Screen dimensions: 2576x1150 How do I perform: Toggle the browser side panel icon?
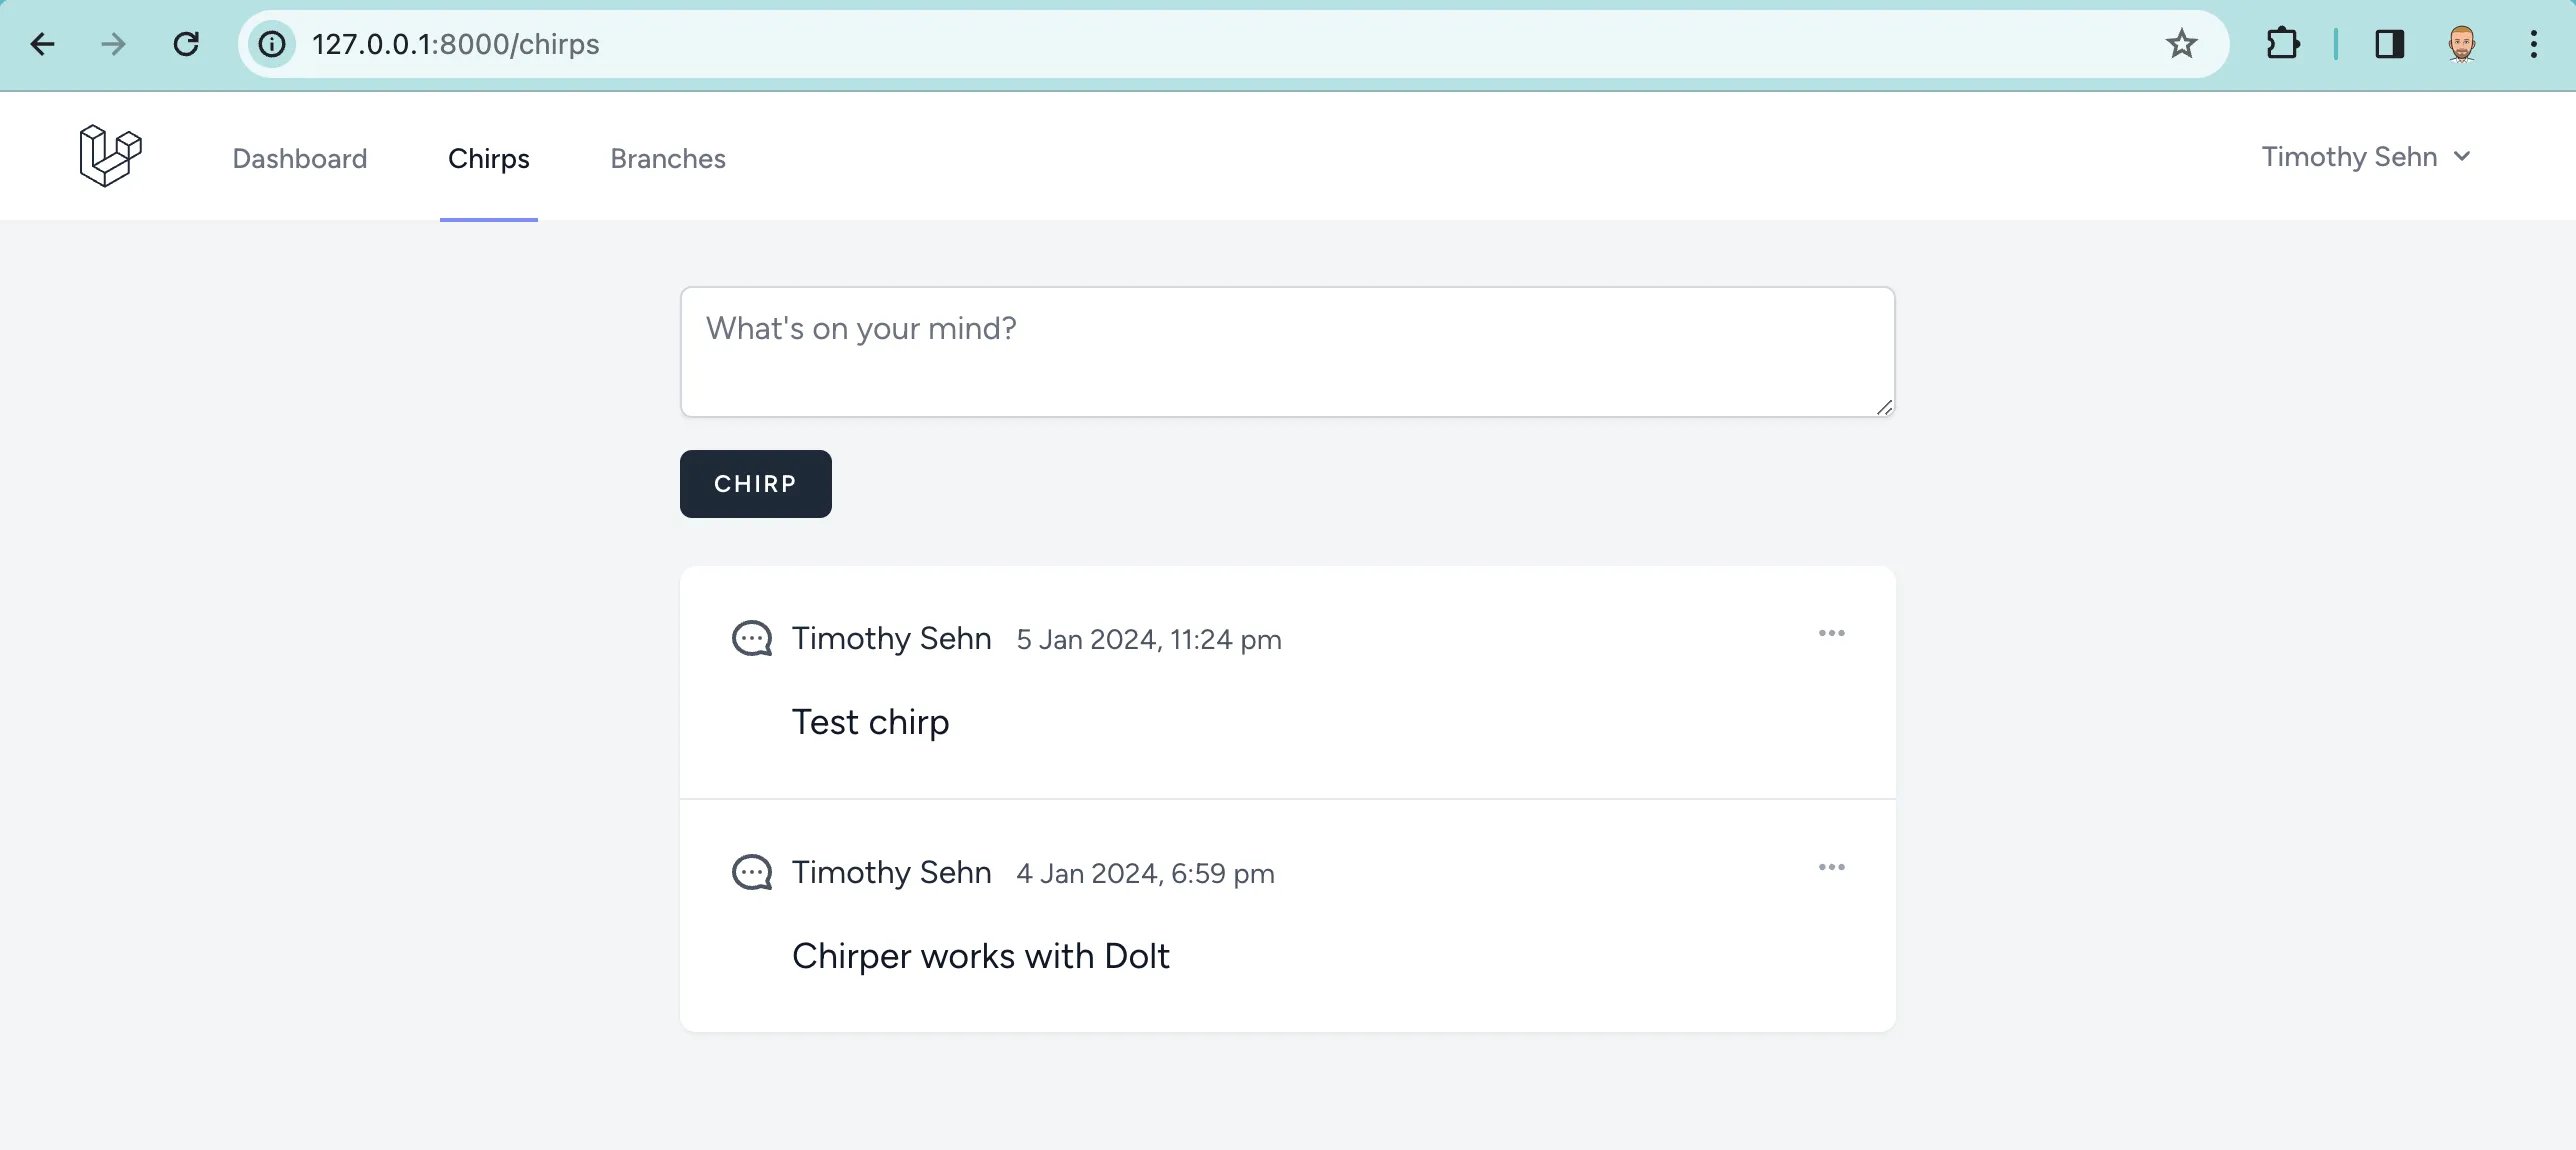tap(2389, 44)
